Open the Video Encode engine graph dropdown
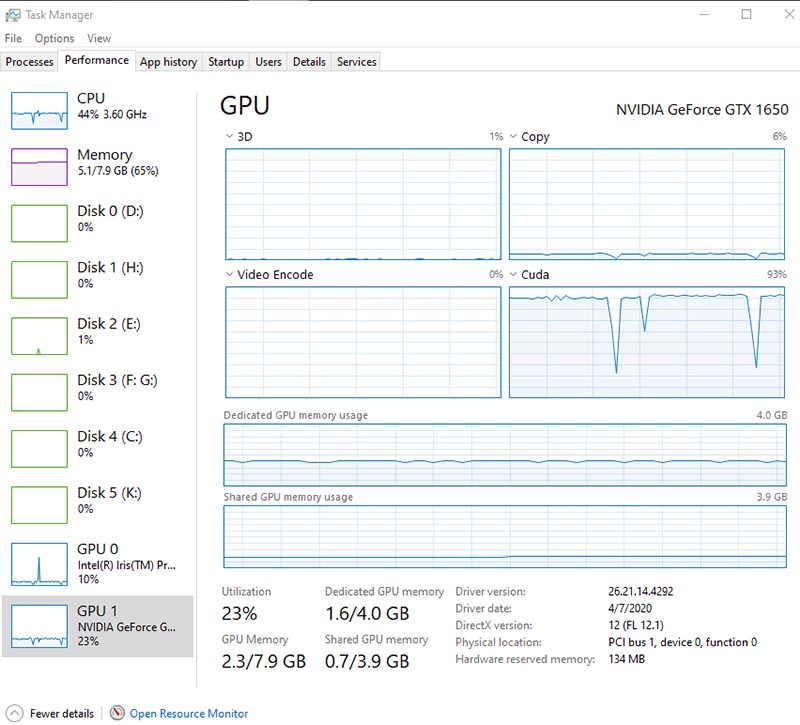800x725 pixels. click(229, 274)
